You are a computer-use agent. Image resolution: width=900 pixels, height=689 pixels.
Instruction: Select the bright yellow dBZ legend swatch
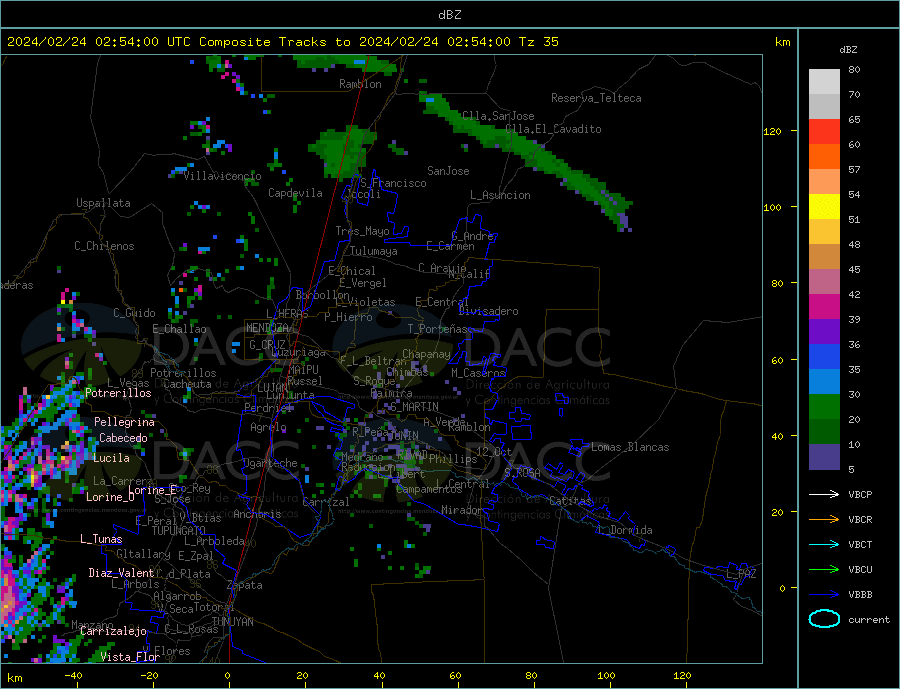824,207
